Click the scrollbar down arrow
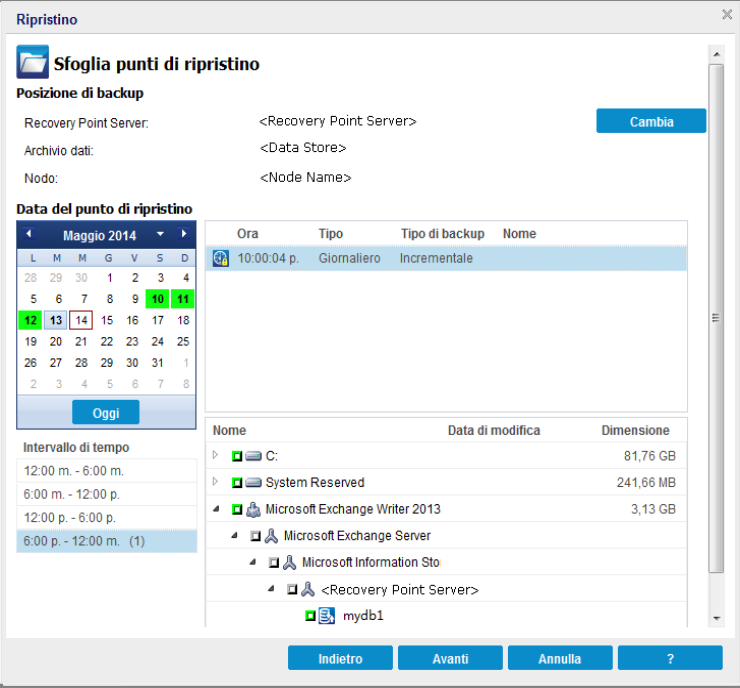The height and width of the screenshot is (688, 740). [x=716, y=618]
